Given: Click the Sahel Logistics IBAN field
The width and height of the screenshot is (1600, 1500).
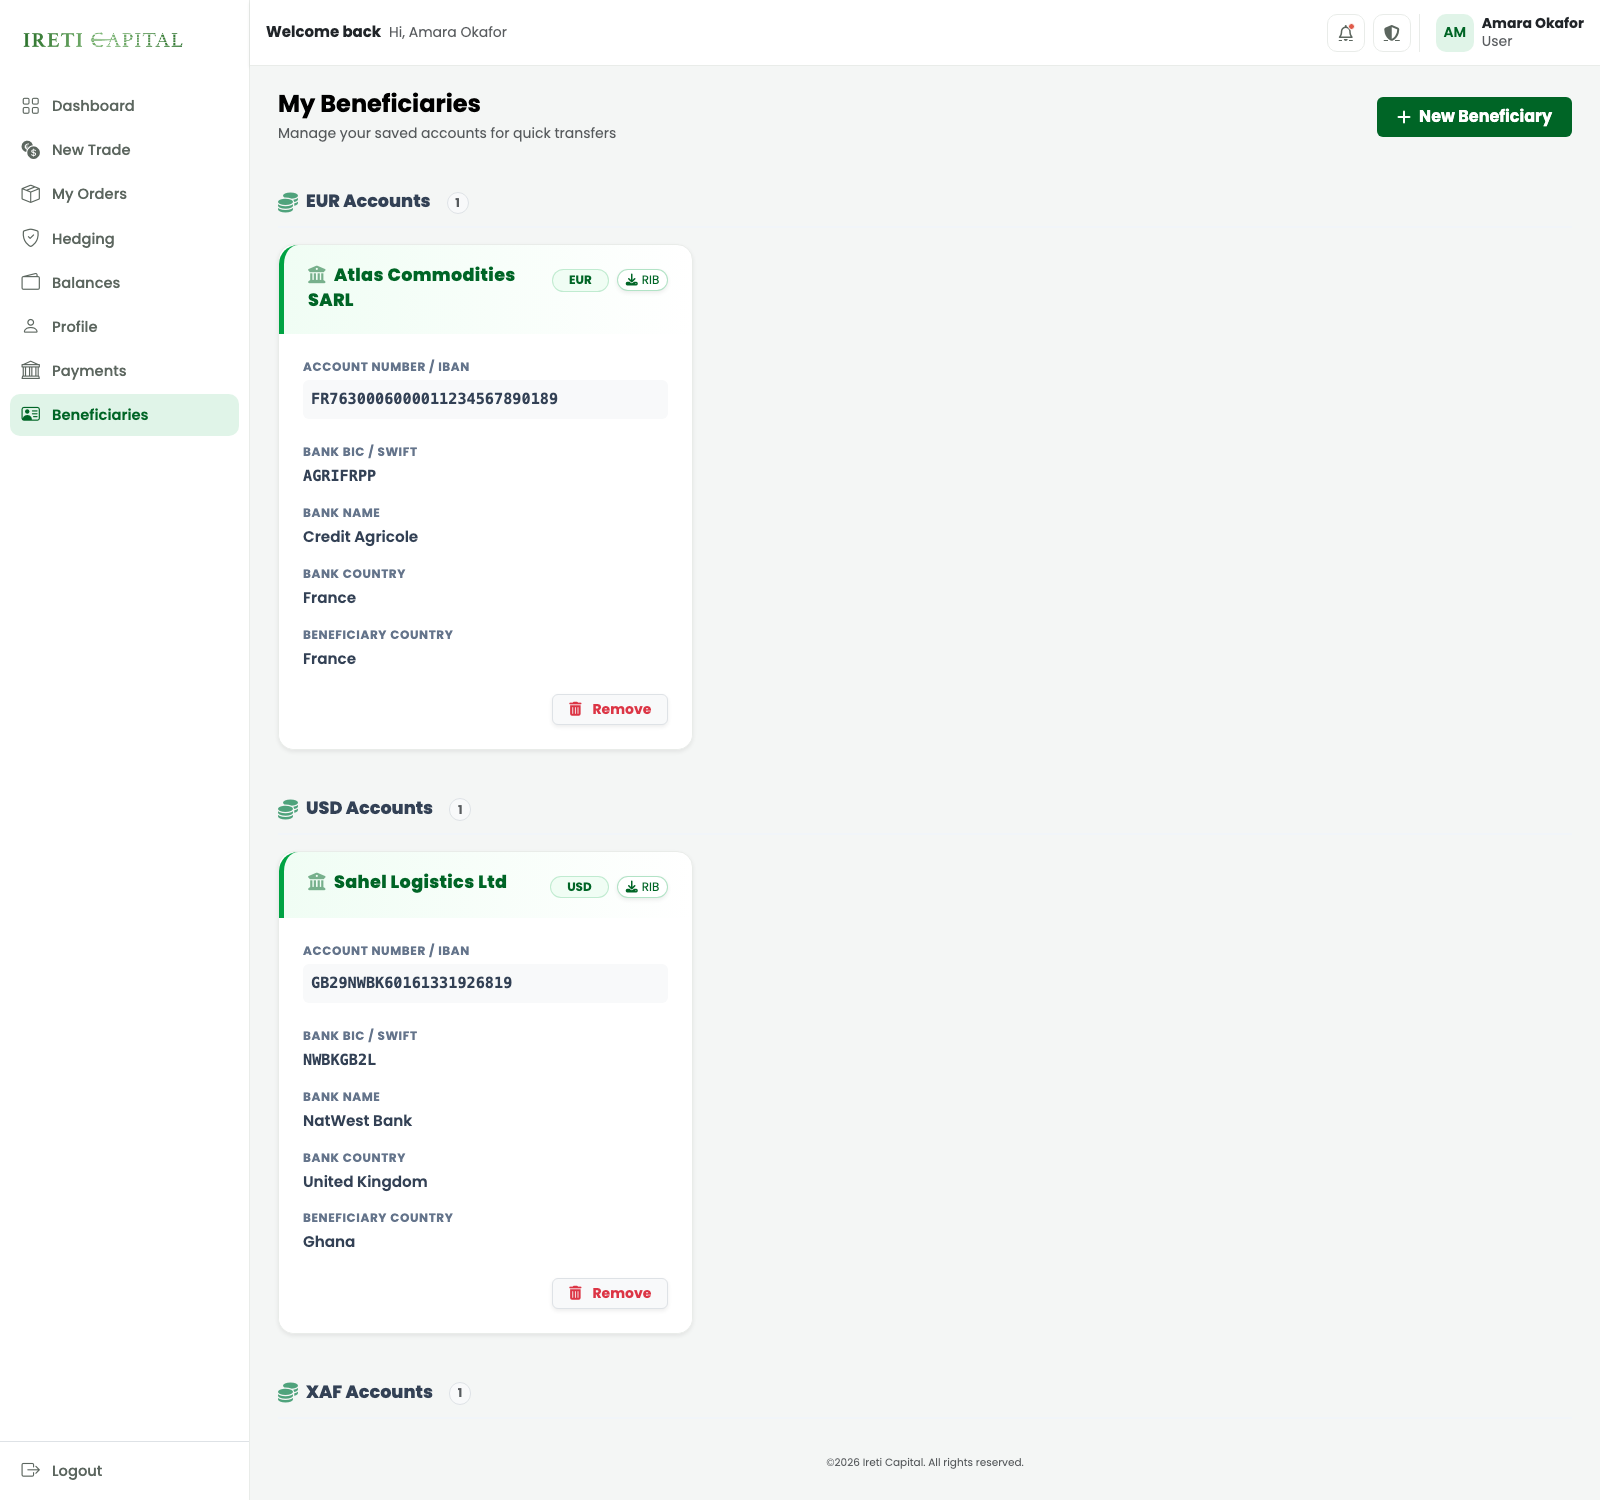Looking at the screenshot, I should tap(485, 983).
